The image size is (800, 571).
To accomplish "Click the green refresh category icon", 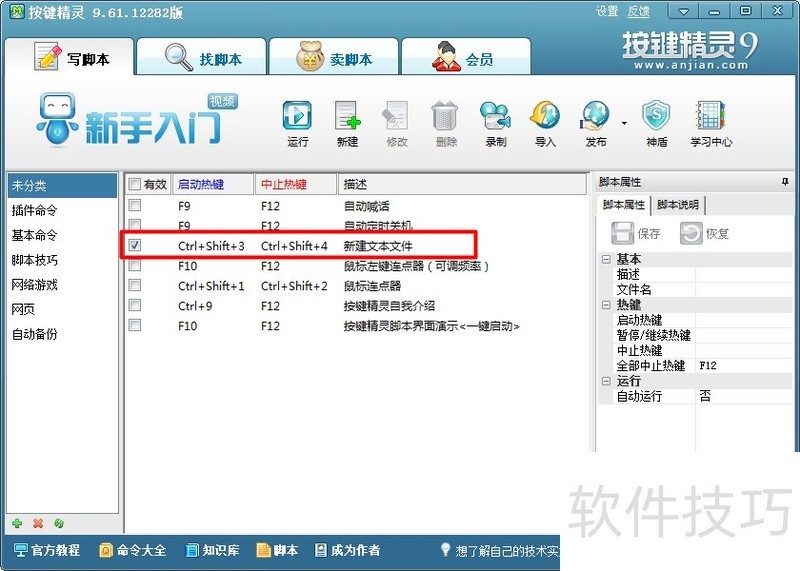I will 59,523.
